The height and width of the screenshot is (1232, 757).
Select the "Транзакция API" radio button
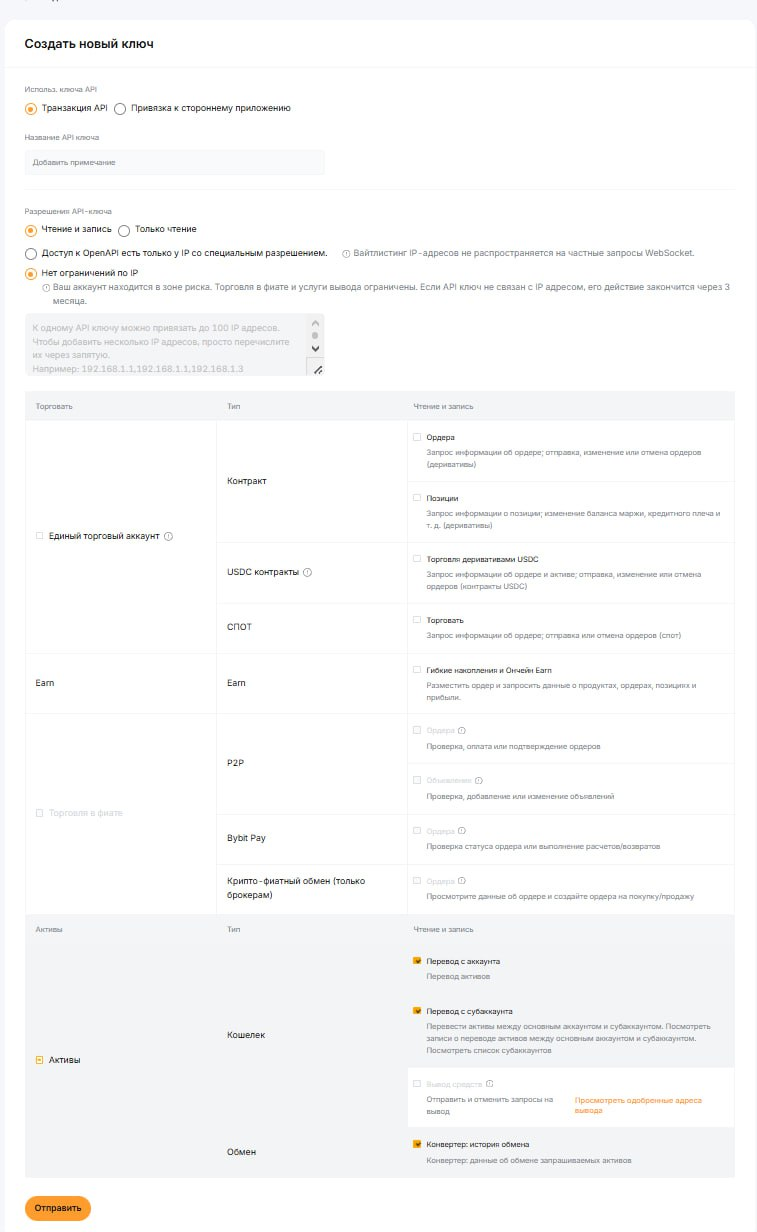pyautogui.click(x=30, y=109)
